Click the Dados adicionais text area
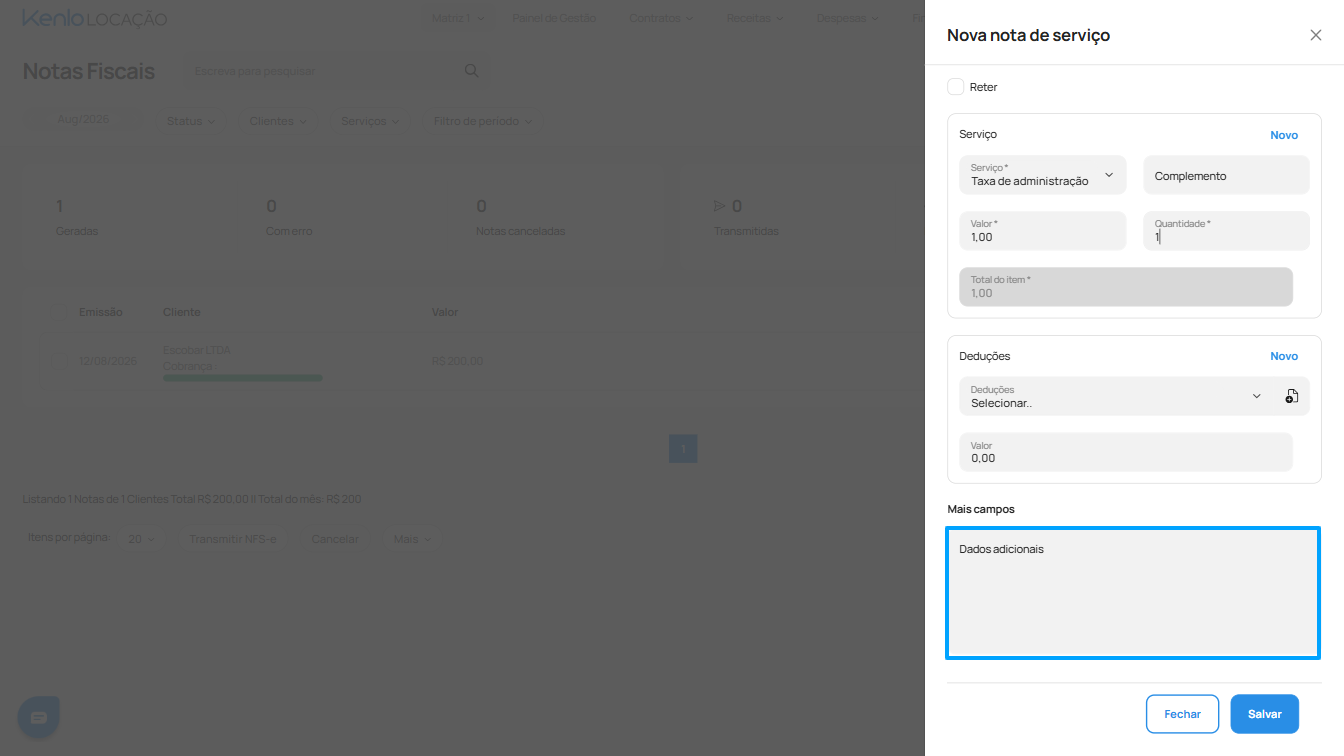The height and width of the screenshot is (756, 1344). (1133, 593)
